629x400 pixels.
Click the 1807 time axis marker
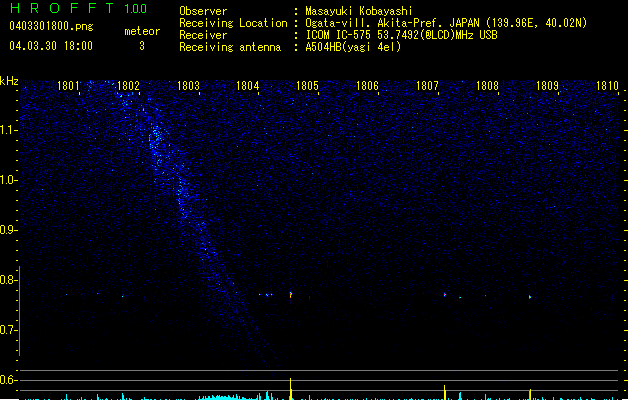coord(428,86)
